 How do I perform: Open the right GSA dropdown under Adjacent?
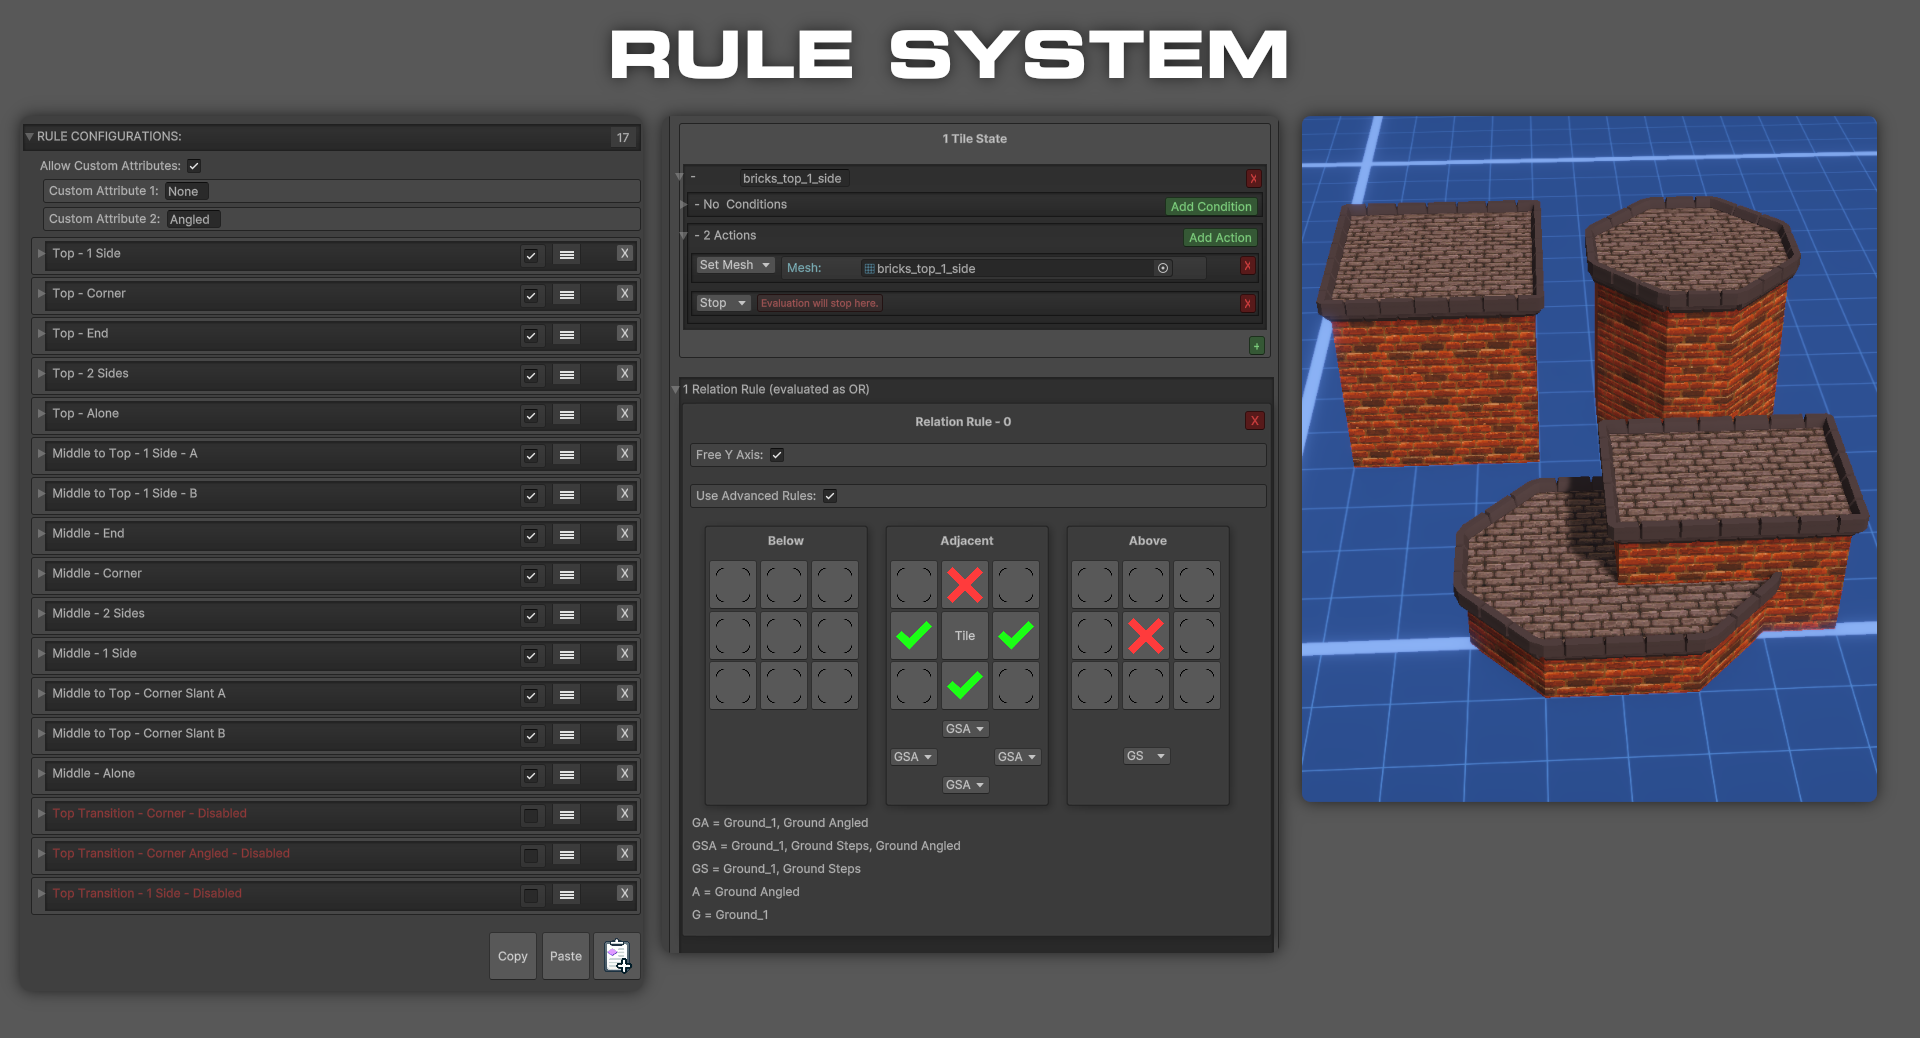point(1017,757)
